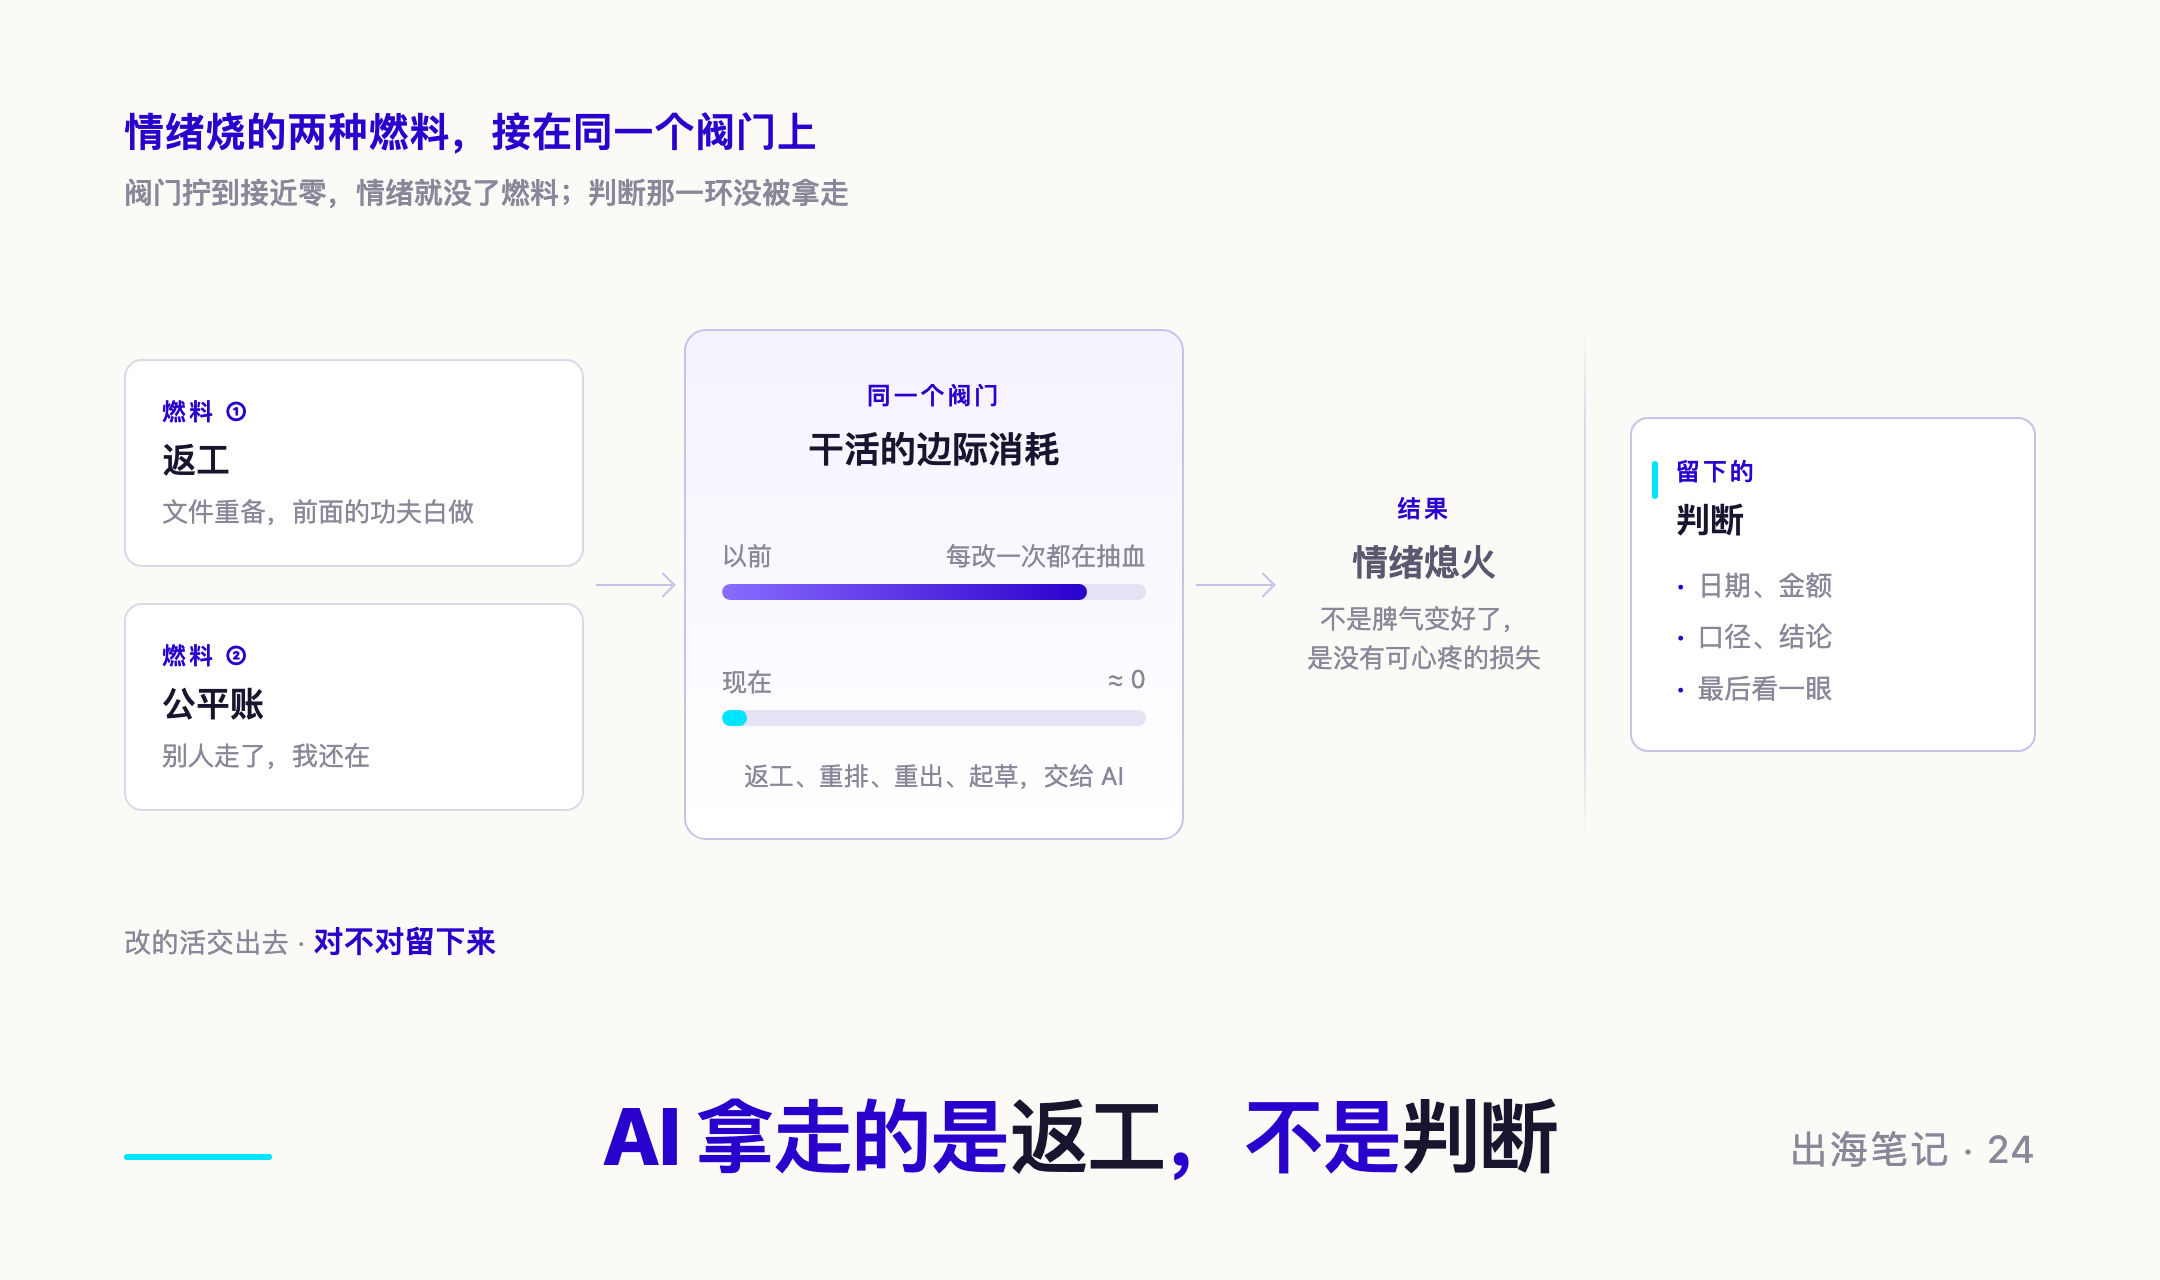The width and height of the screenshot is (2160, 1280).
Task: Click the 情绪熄火 heading
Action: [x=1423, y=562]
